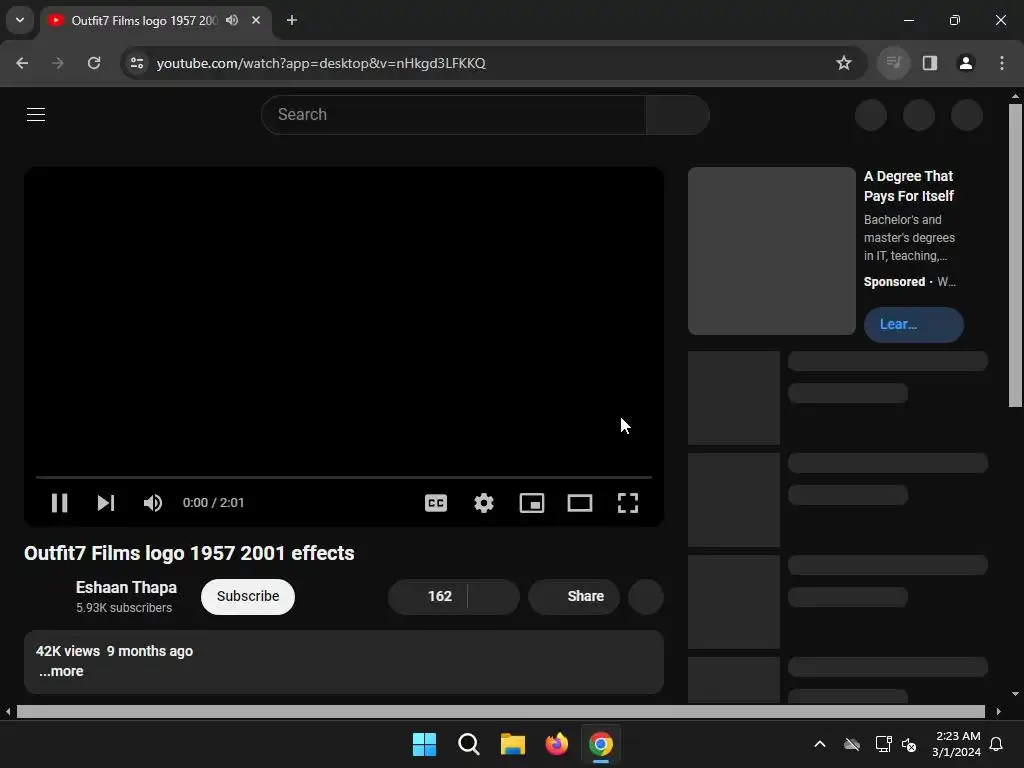Click Learn more on sponsored ad
Screen dimensions: 1024x768
pos(914,325)
